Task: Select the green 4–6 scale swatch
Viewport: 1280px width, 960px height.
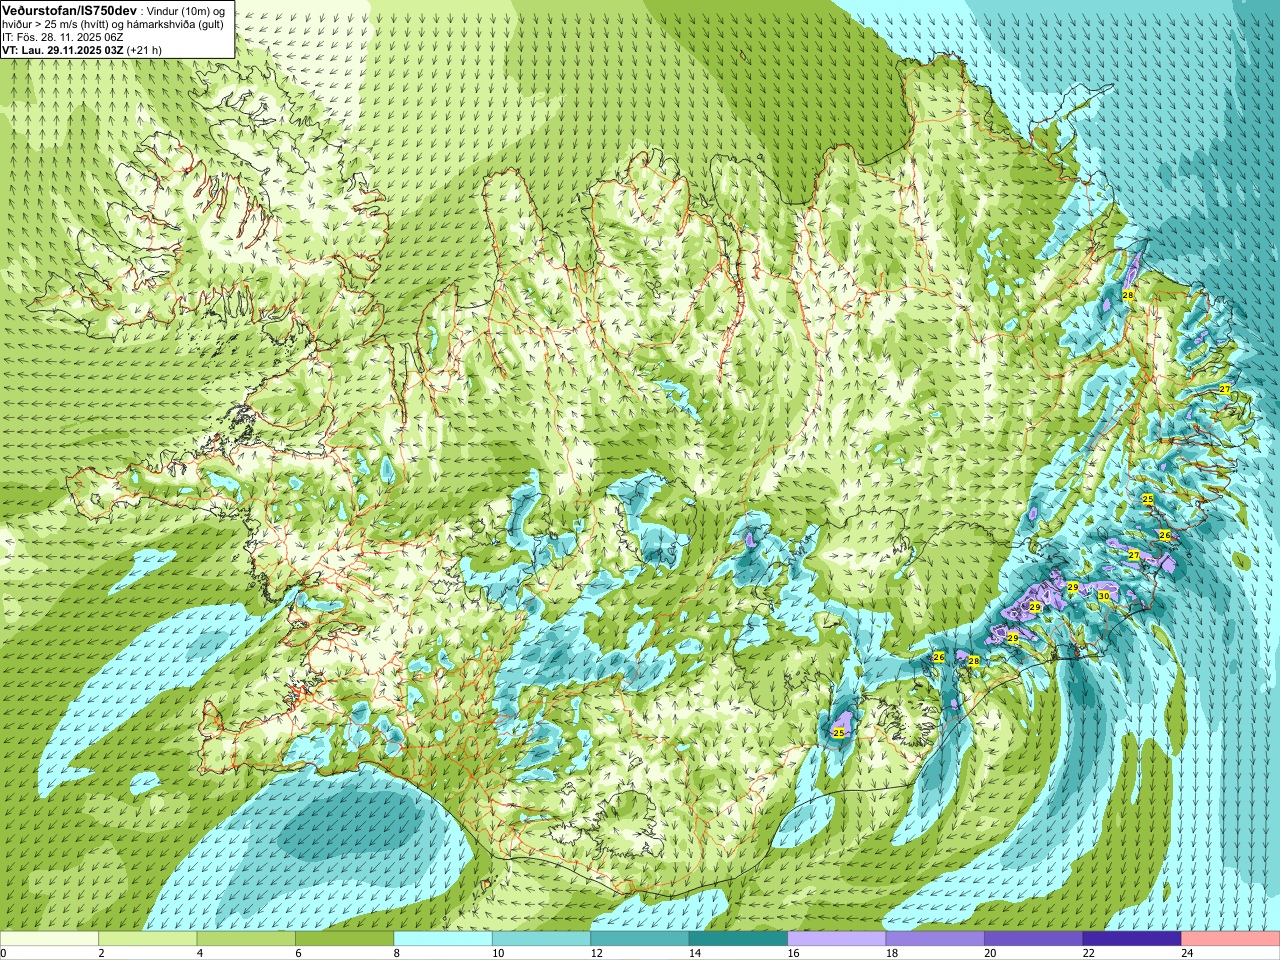Action: [246, 939]
